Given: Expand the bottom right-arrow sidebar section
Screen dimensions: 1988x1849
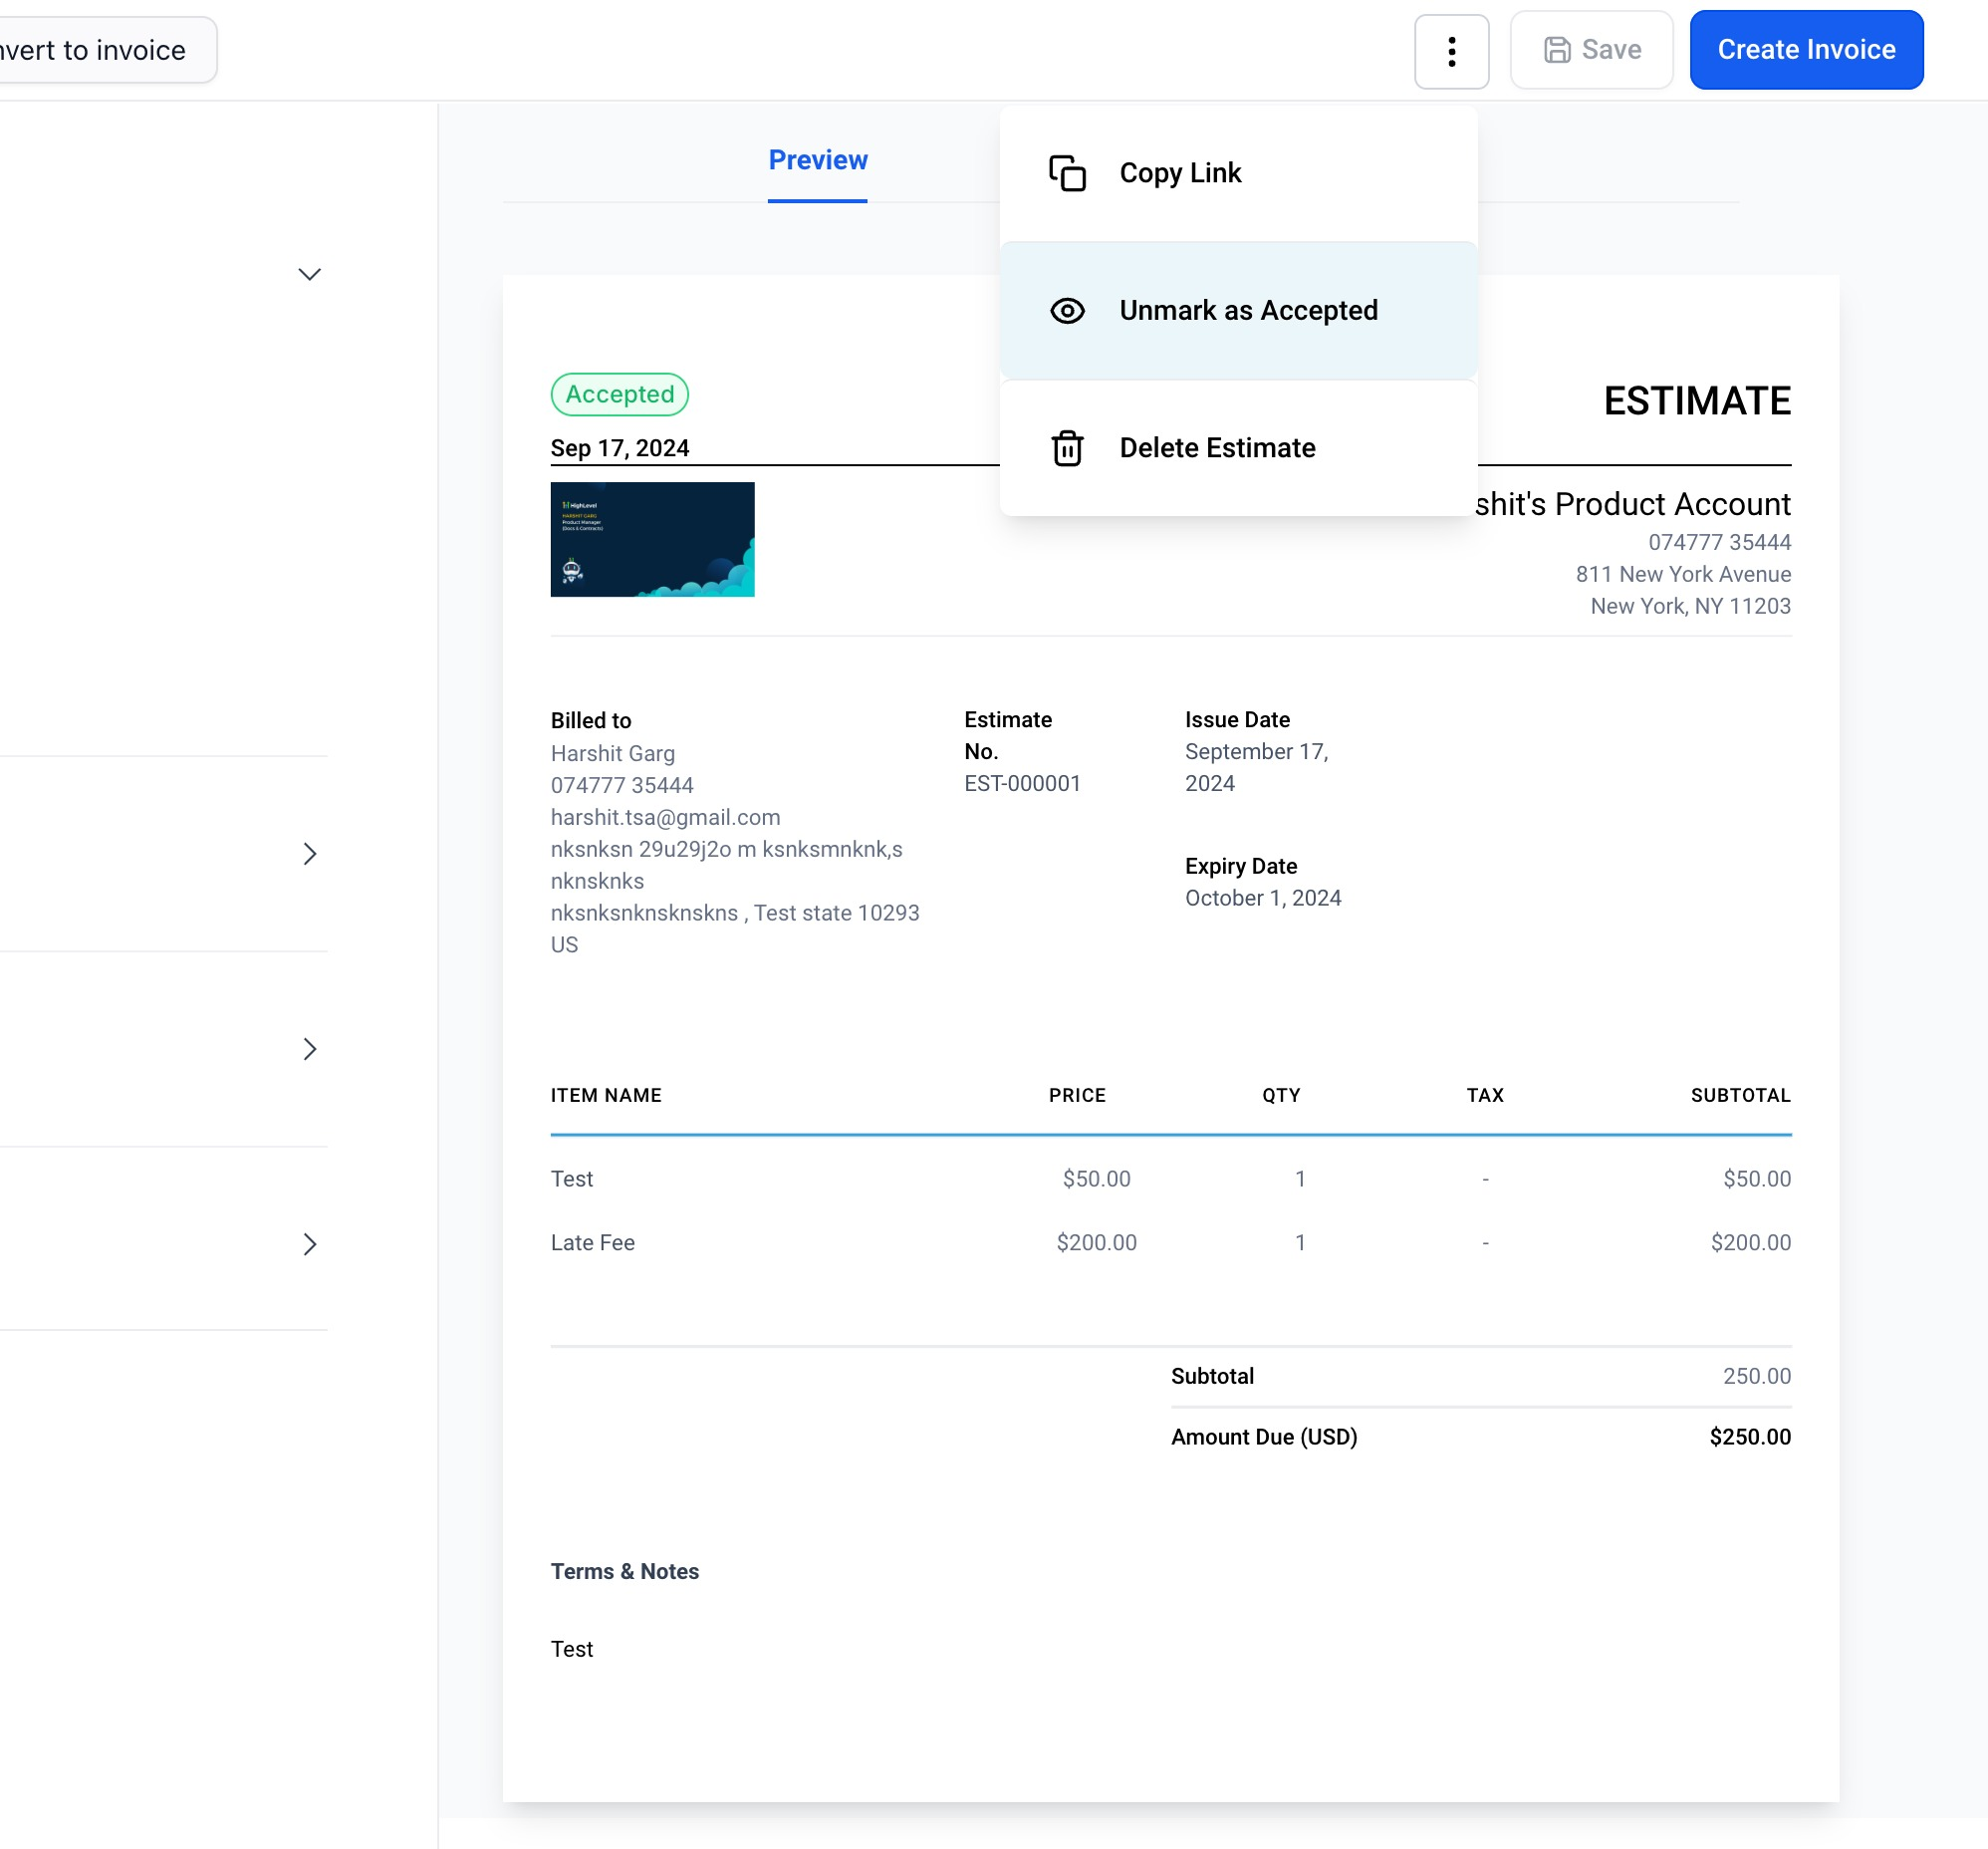Looking at the screenshot, I should [x=309, y=1244].
